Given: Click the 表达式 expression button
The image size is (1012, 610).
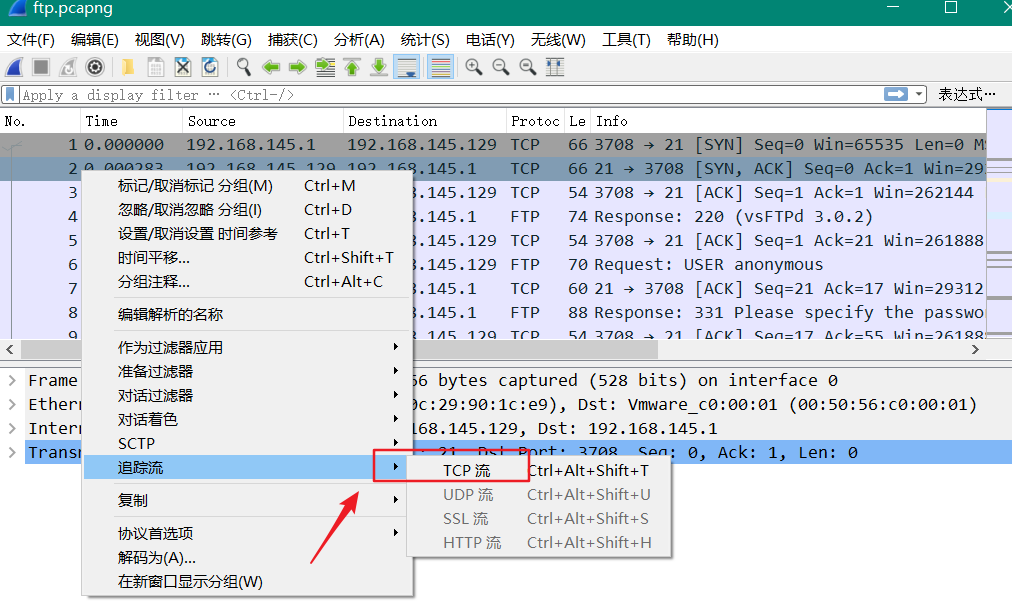Looking at the screenshot, I should (x=966, y=94).
